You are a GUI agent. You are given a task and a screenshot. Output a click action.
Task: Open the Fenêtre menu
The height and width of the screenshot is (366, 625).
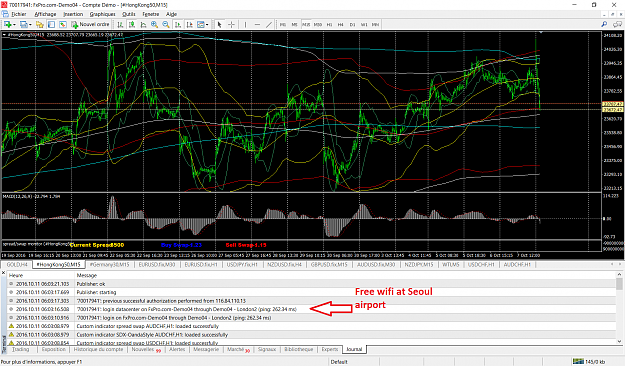pos(151,14)
